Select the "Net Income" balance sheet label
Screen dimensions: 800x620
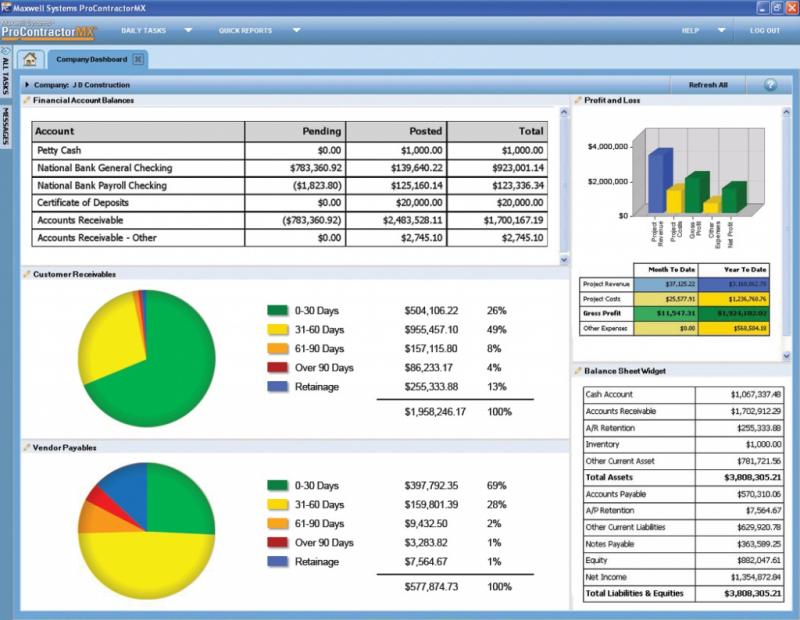606,577
